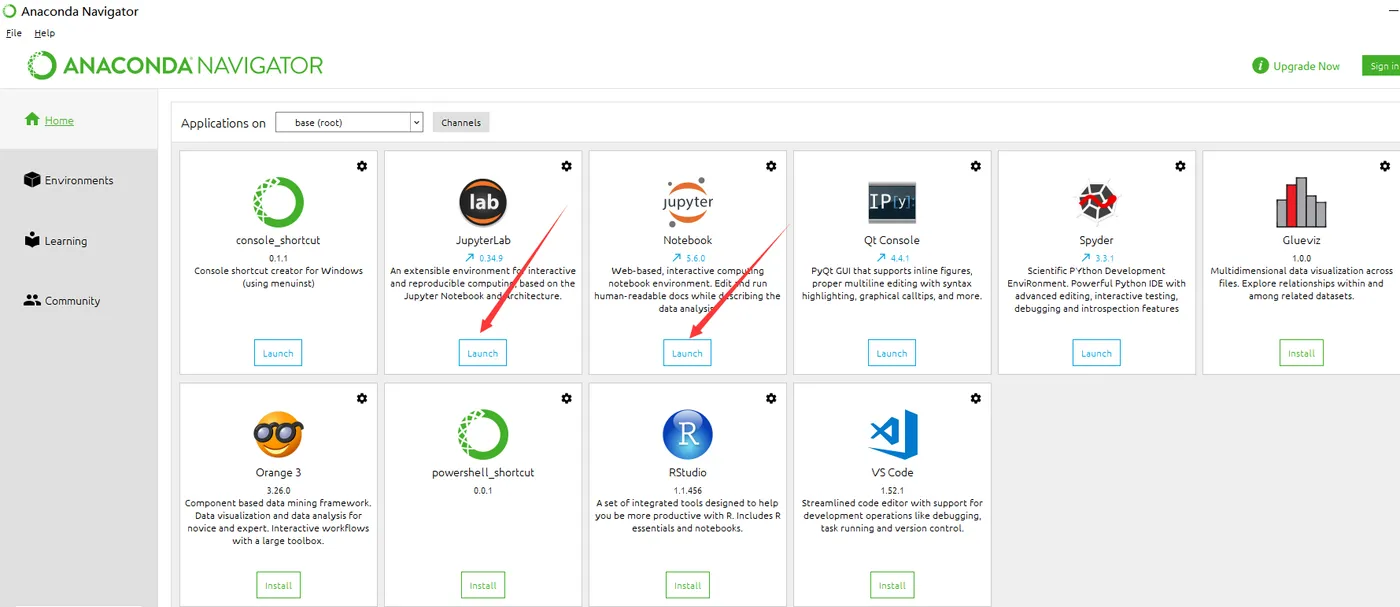Open the gear options on Notebook tile
This screenshot has width=1400, height=607.
pos(771,166)
